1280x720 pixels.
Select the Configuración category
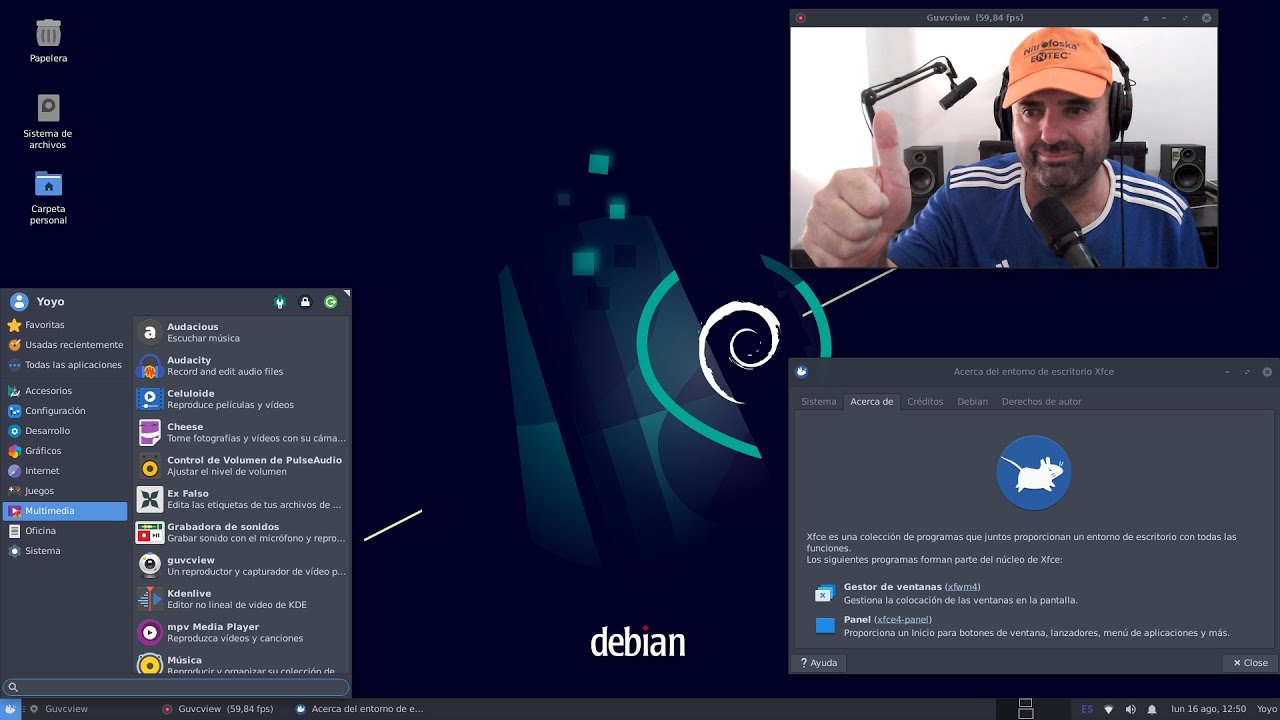[65, 411]
